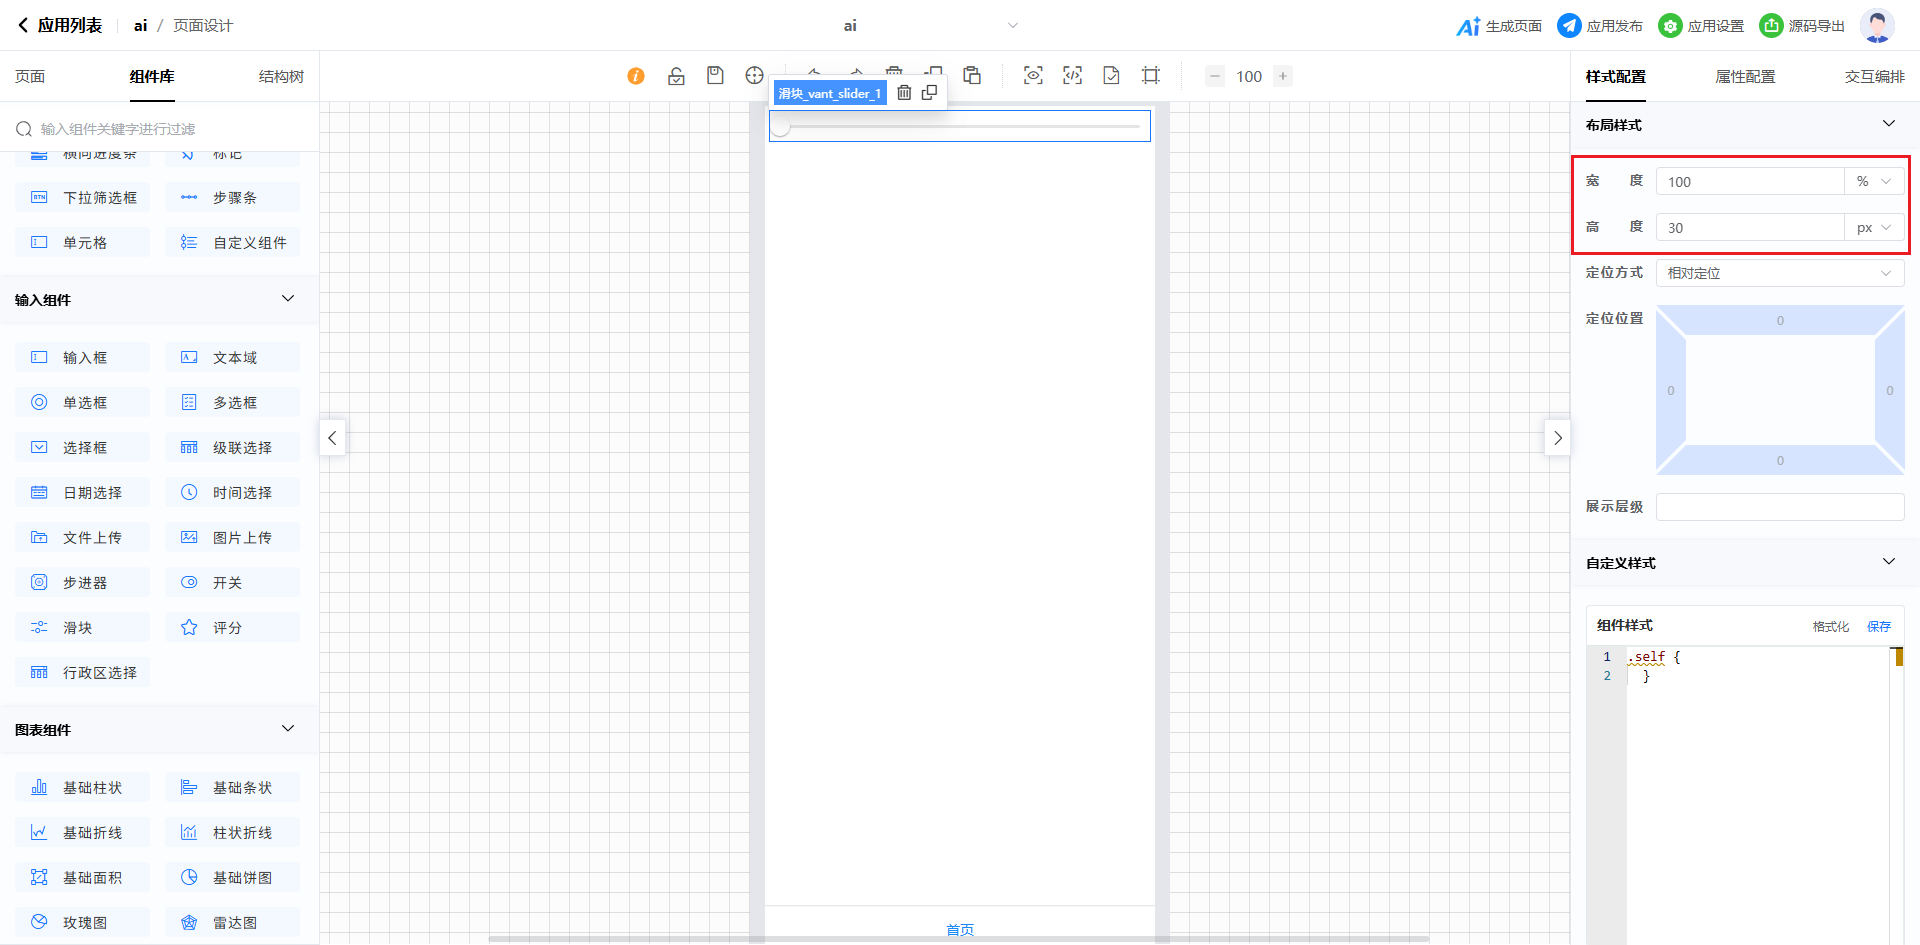
Task: Click the save icon in toolbar
Action: click(x=715, y=76)
